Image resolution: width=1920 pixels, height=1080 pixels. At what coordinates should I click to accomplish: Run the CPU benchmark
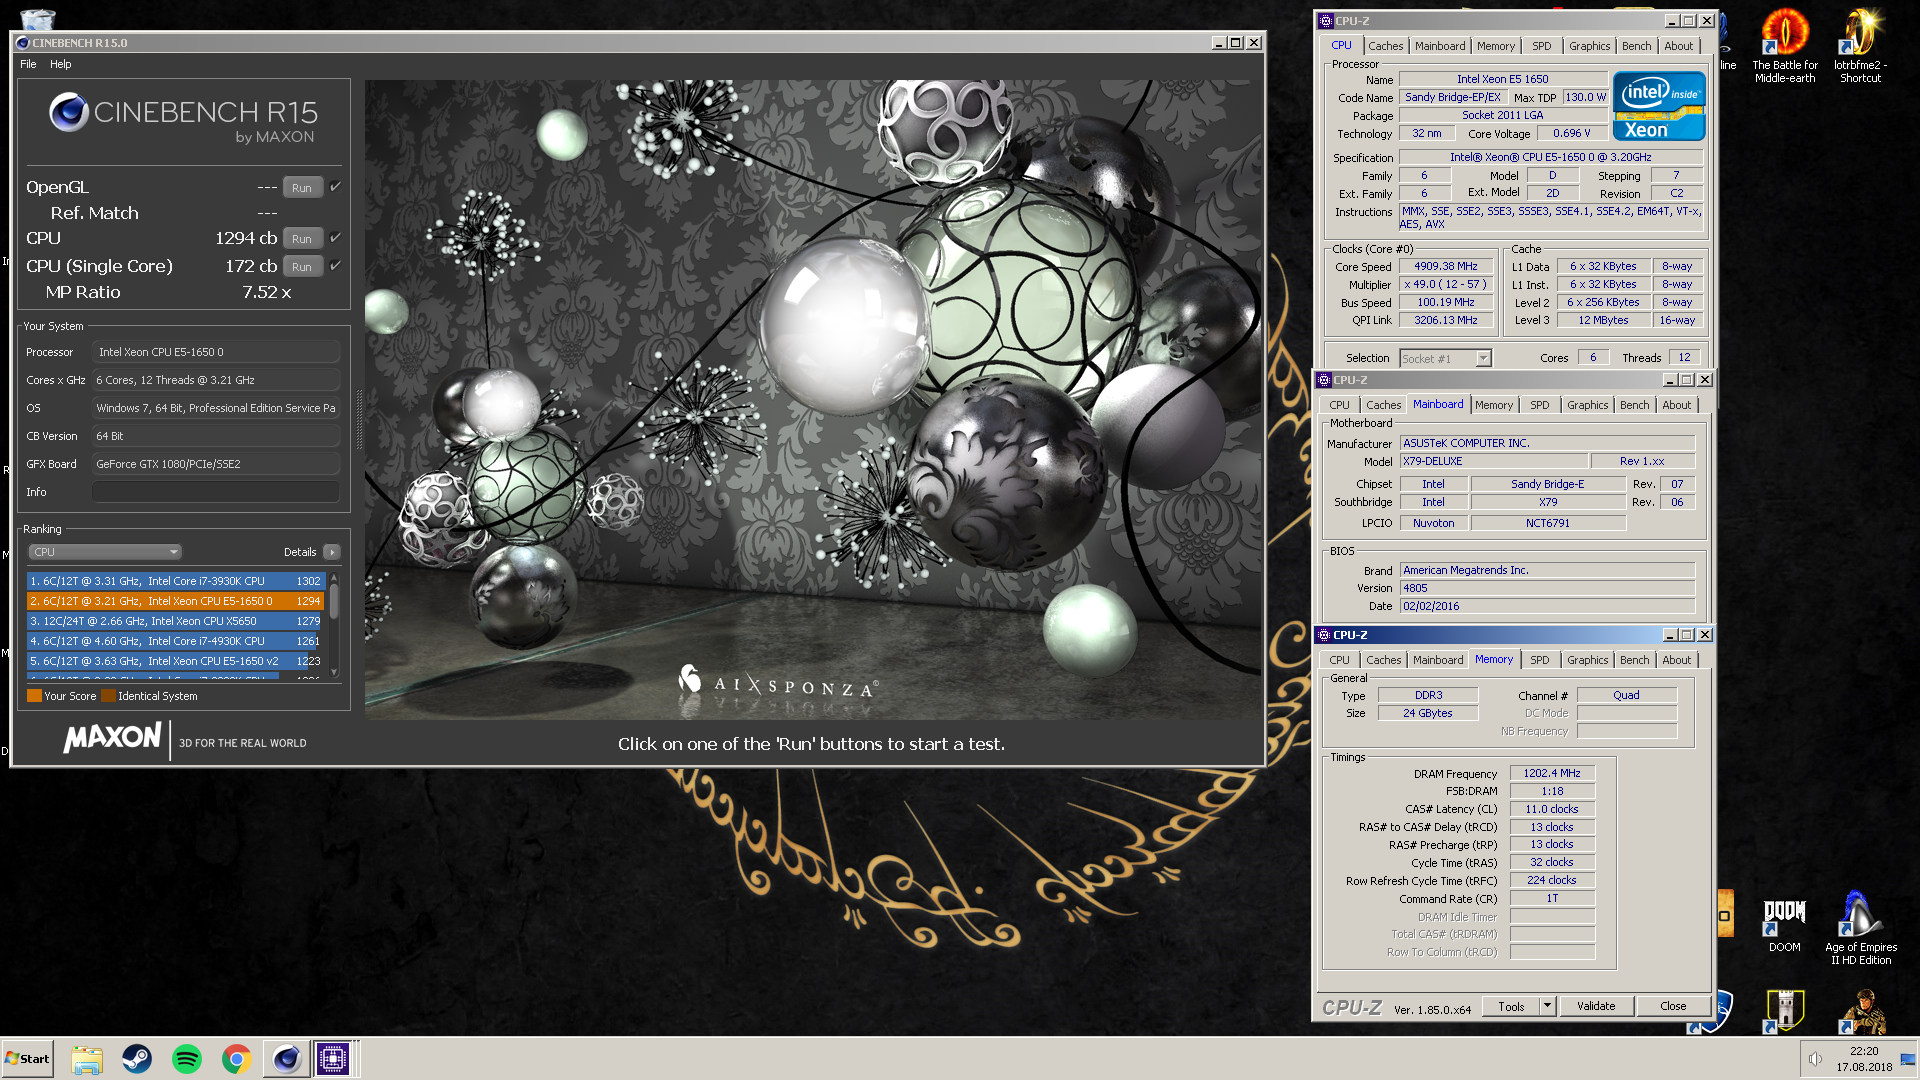302,239
